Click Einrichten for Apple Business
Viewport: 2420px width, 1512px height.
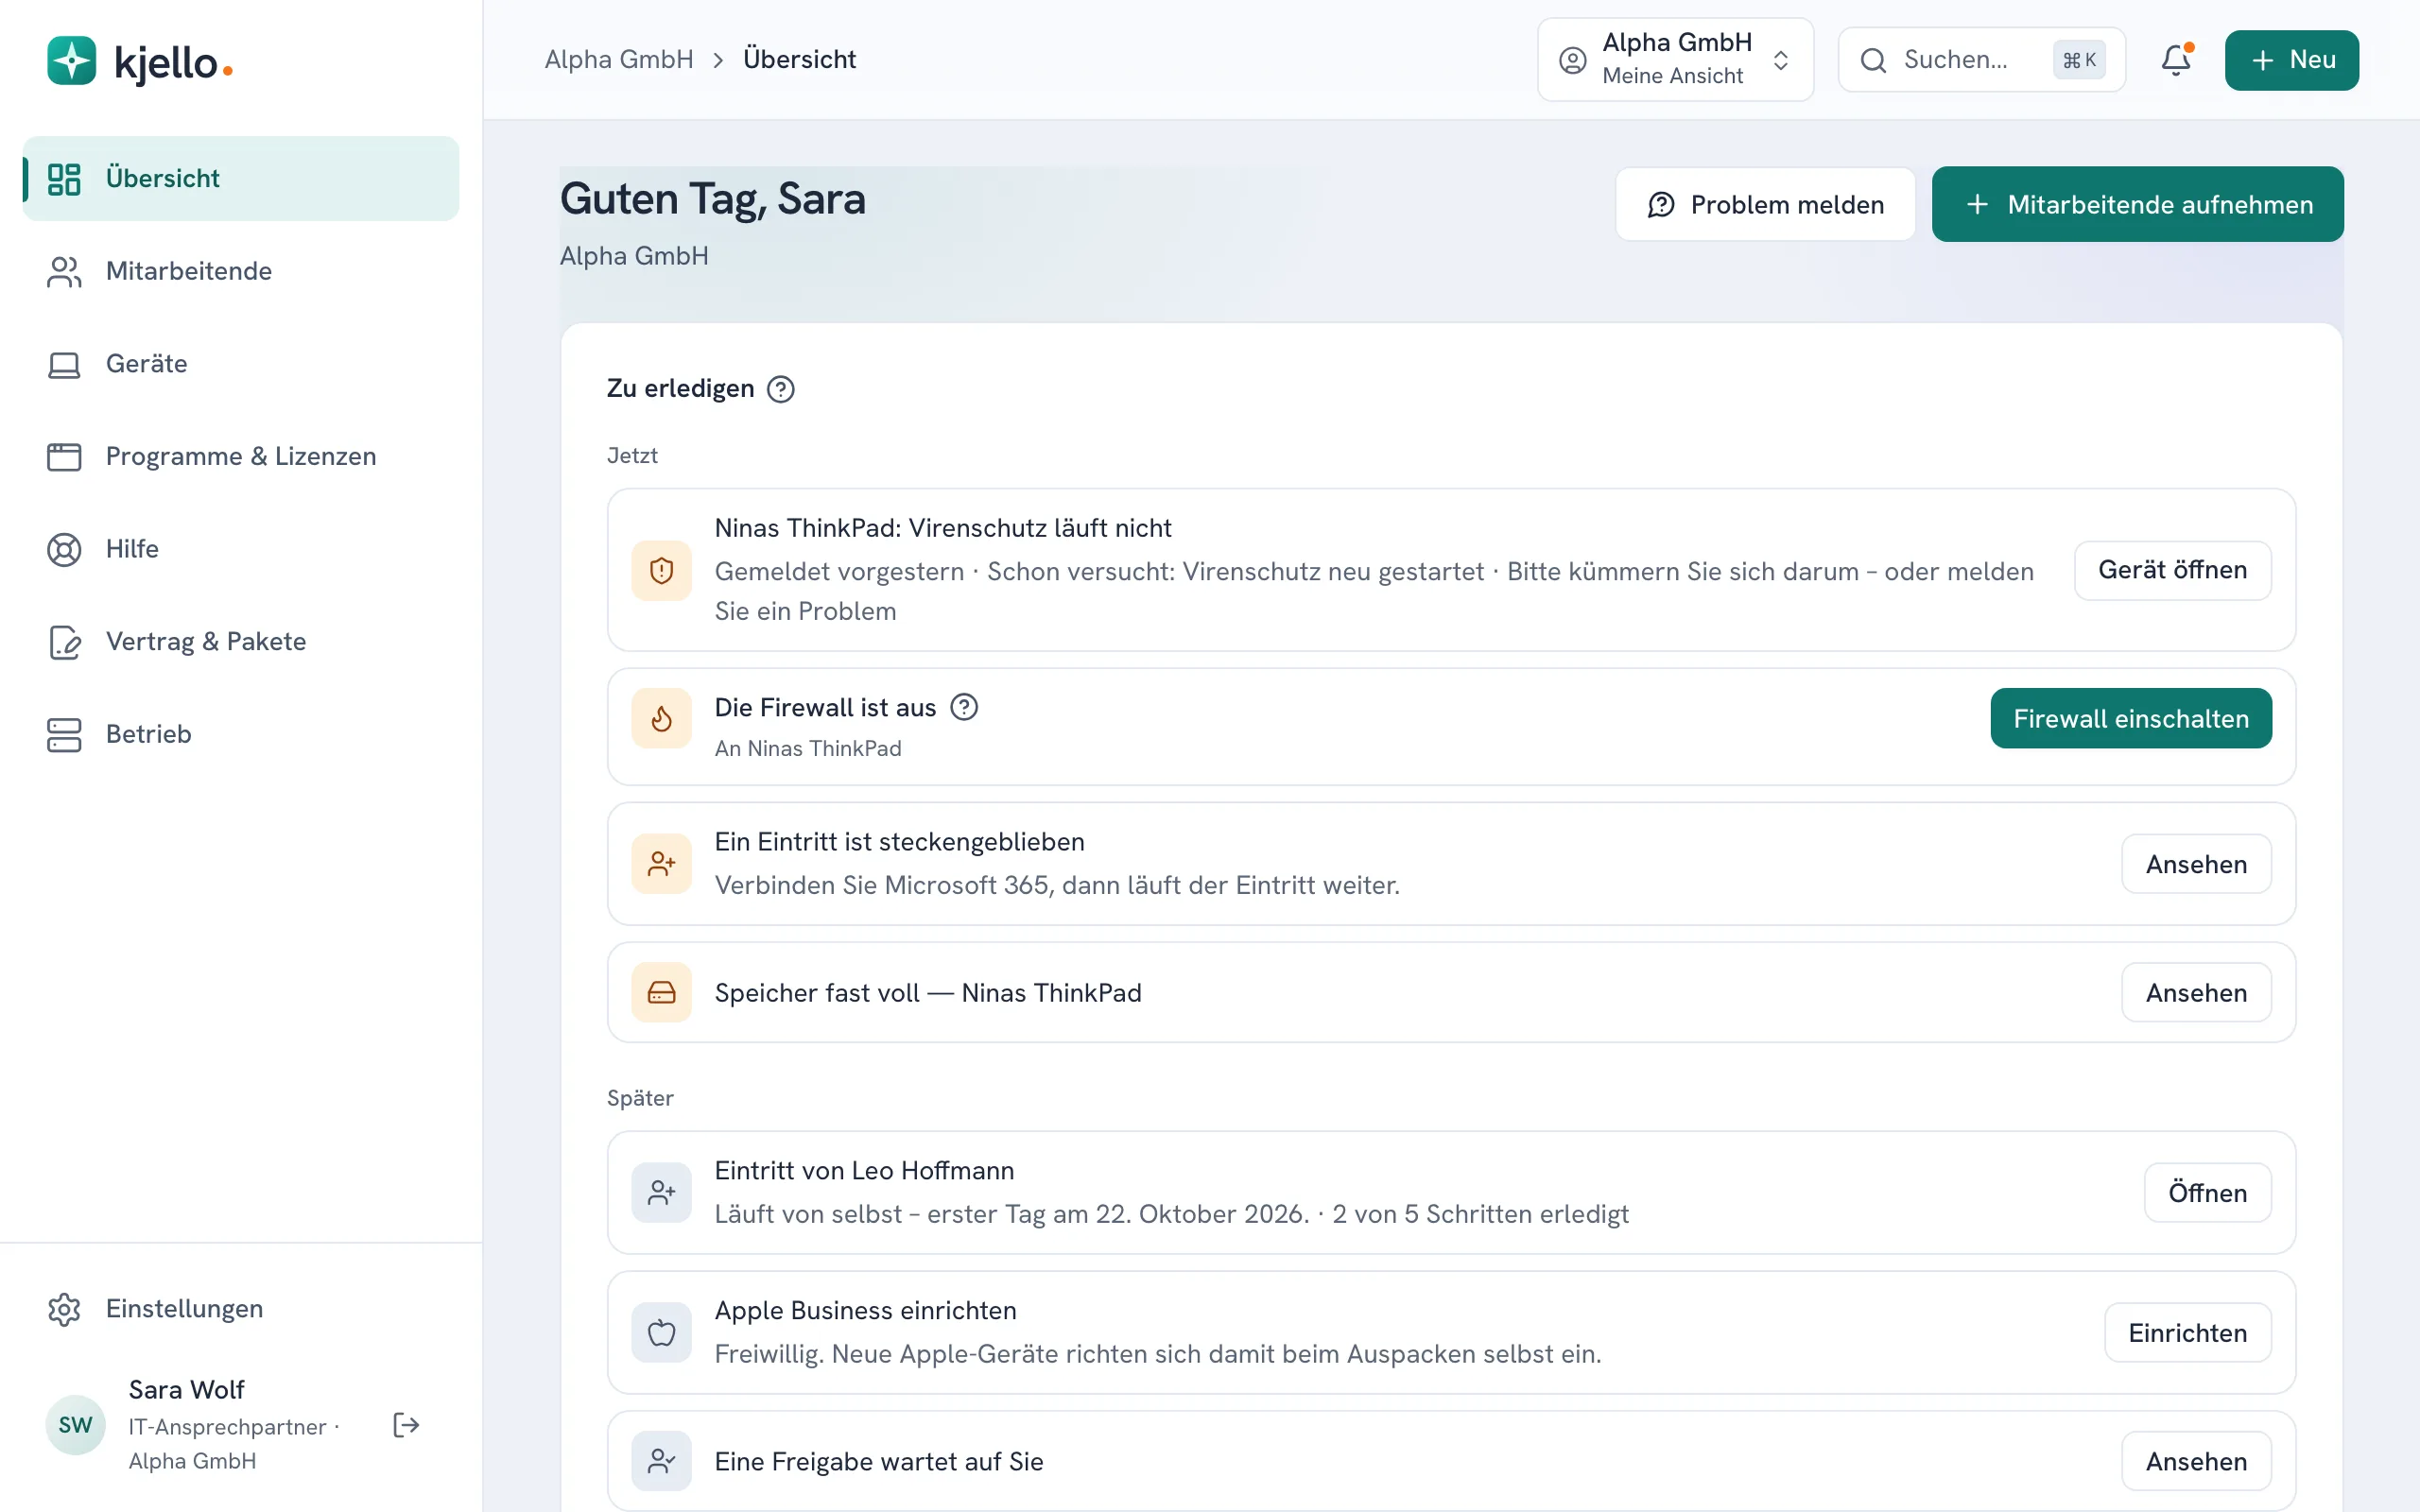pos(2187,1332)
